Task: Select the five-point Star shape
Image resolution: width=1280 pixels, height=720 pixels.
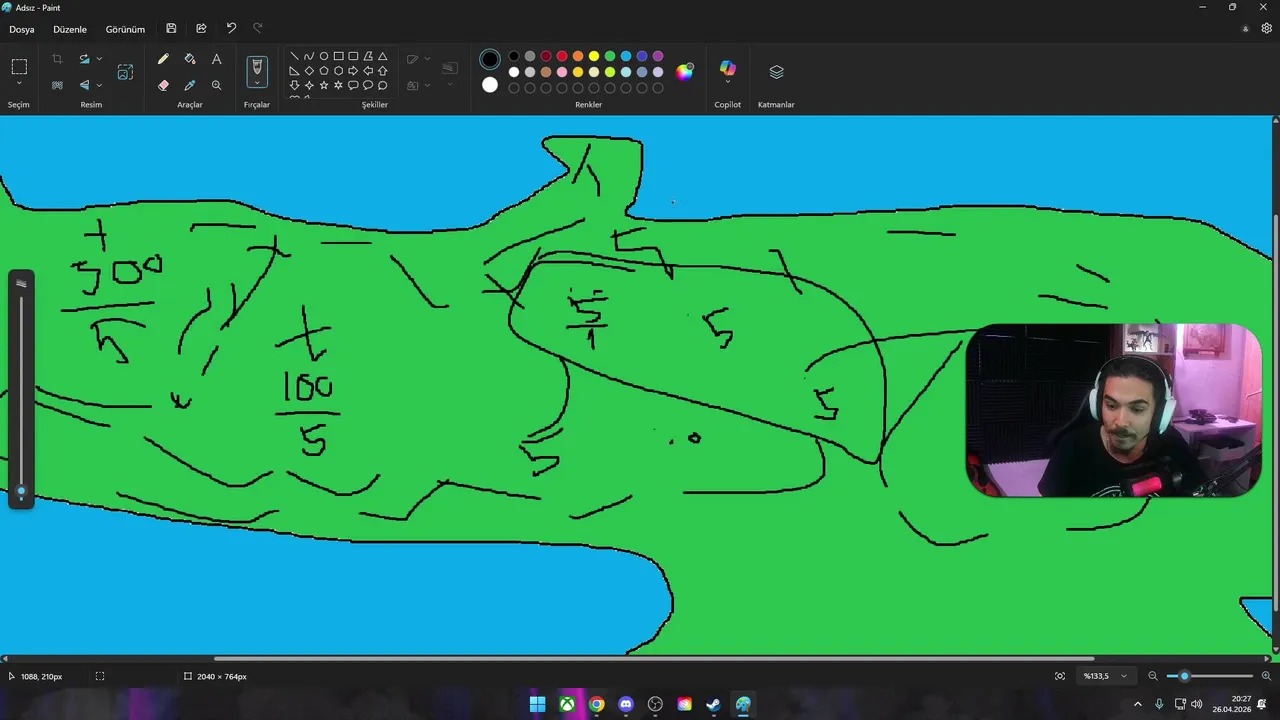Action: [324, 85]
